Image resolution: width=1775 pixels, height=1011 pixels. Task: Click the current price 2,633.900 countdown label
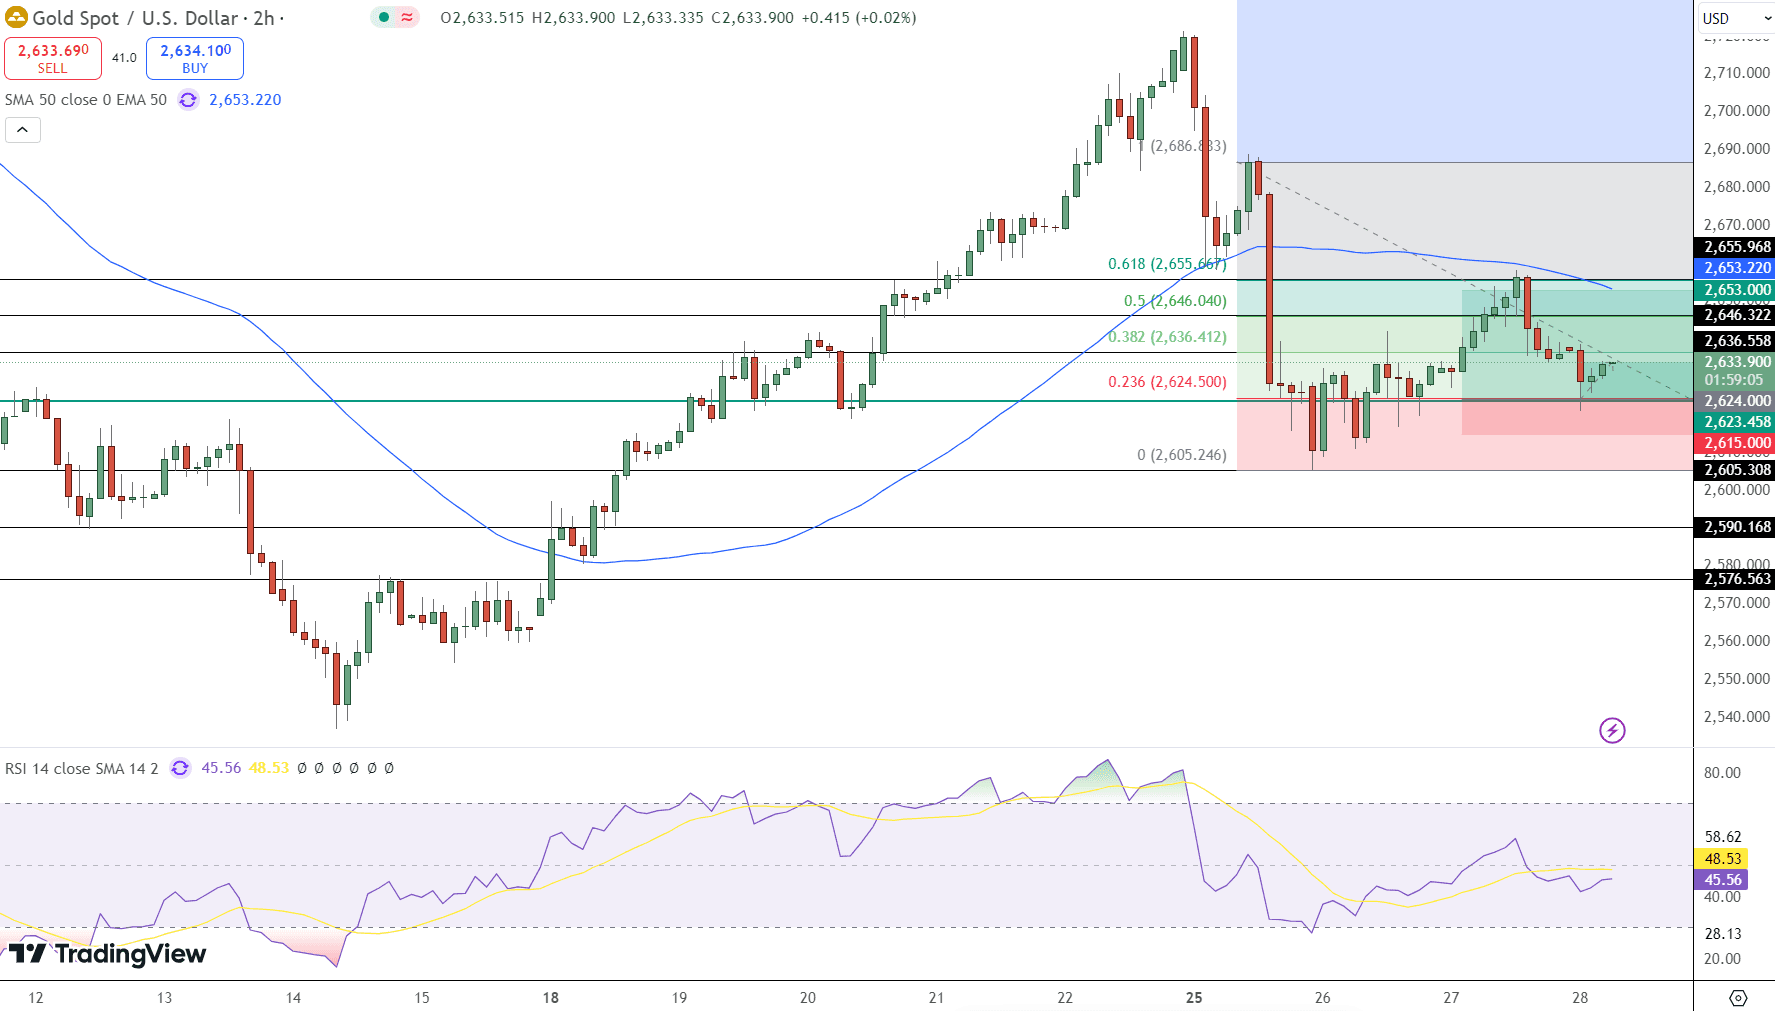tap(1734, 371)
